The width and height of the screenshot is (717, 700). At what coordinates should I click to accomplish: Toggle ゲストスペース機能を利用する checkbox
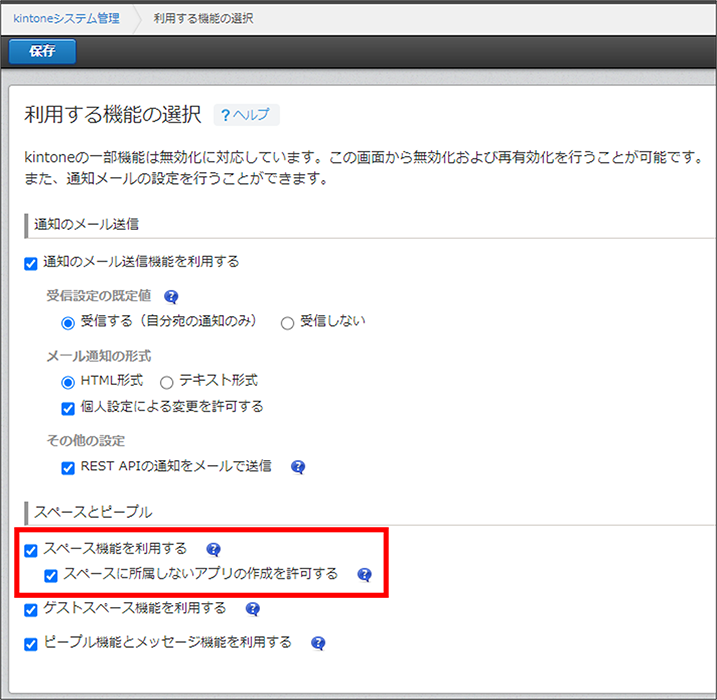point(31,610)
